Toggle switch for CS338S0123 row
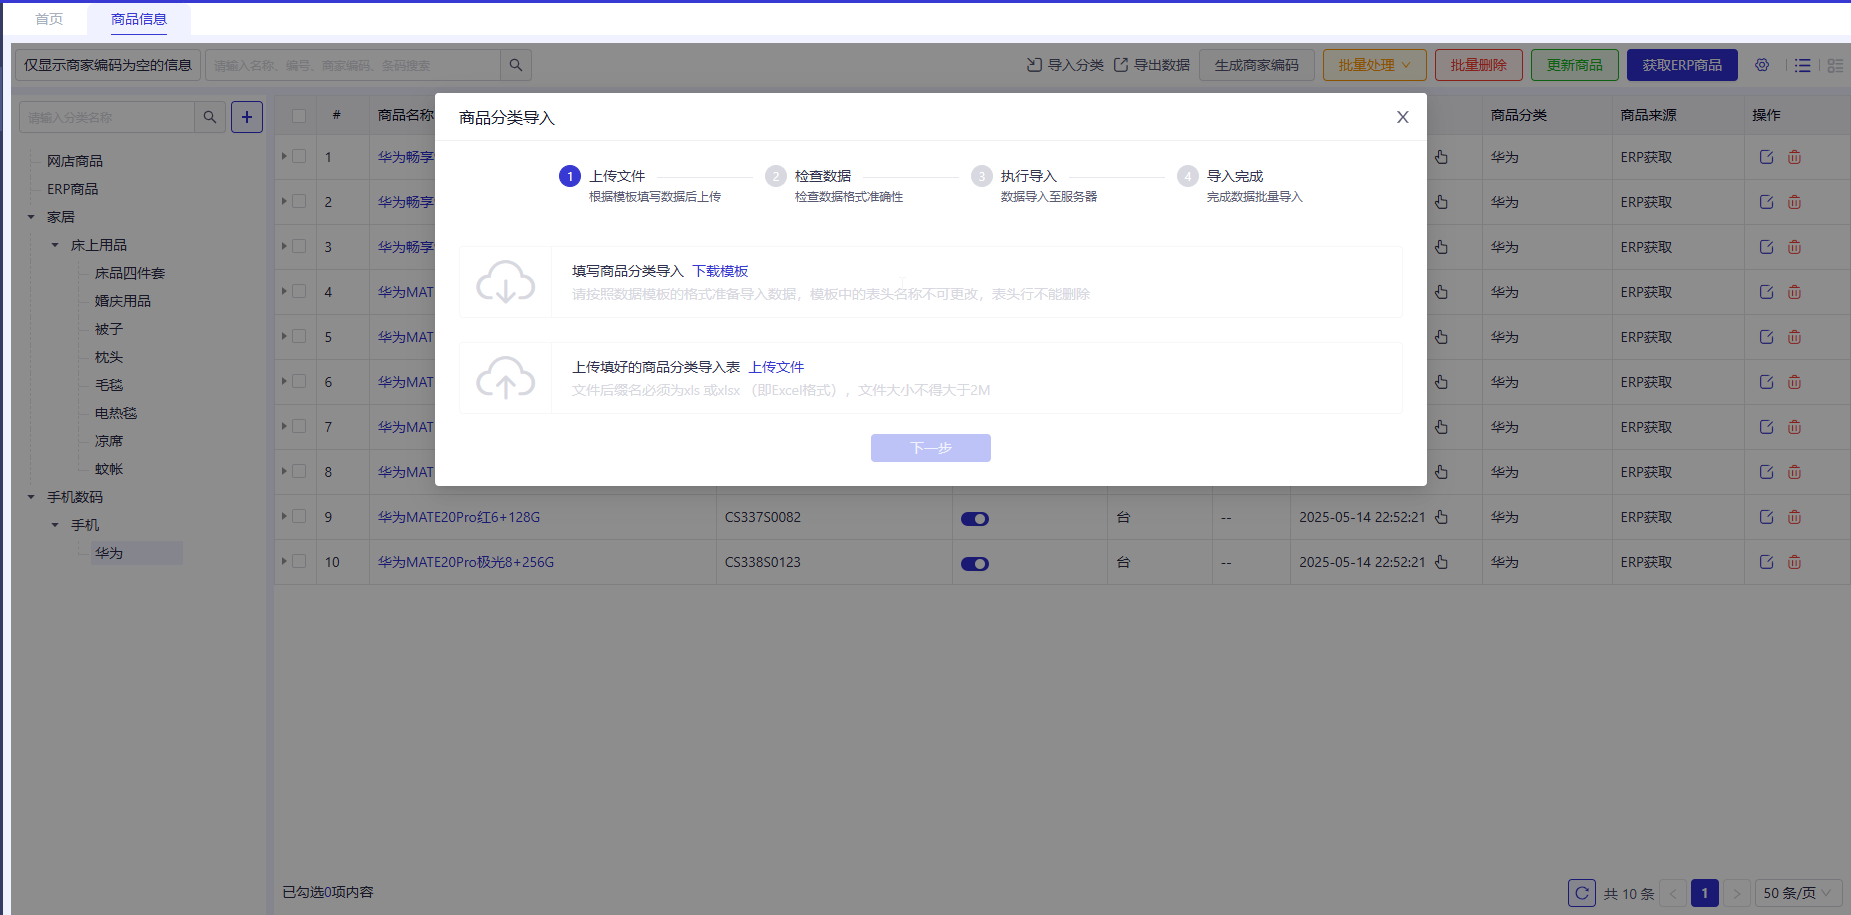 click(975, 564)
